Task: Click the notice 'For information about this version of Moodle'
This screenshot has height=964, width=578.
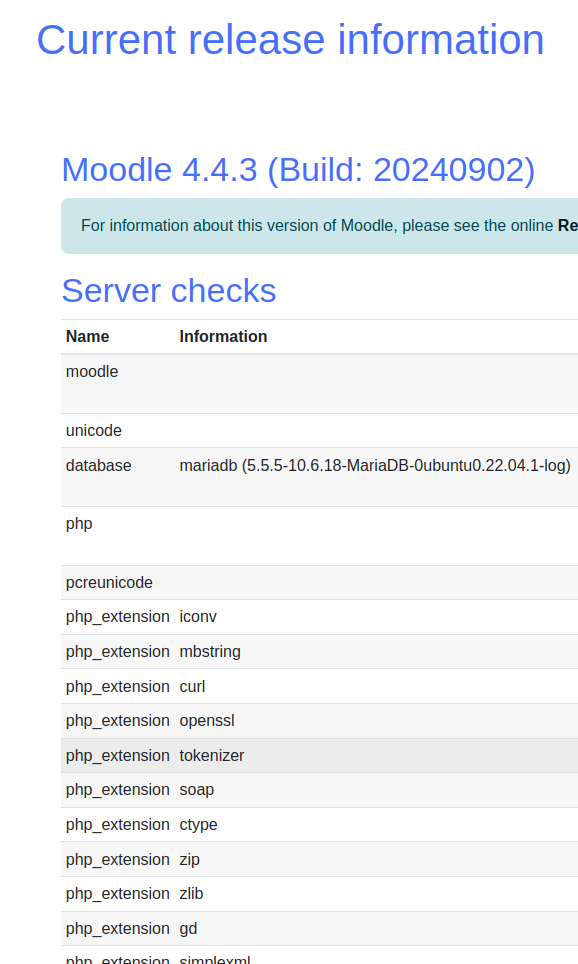Action: [319, 226]
